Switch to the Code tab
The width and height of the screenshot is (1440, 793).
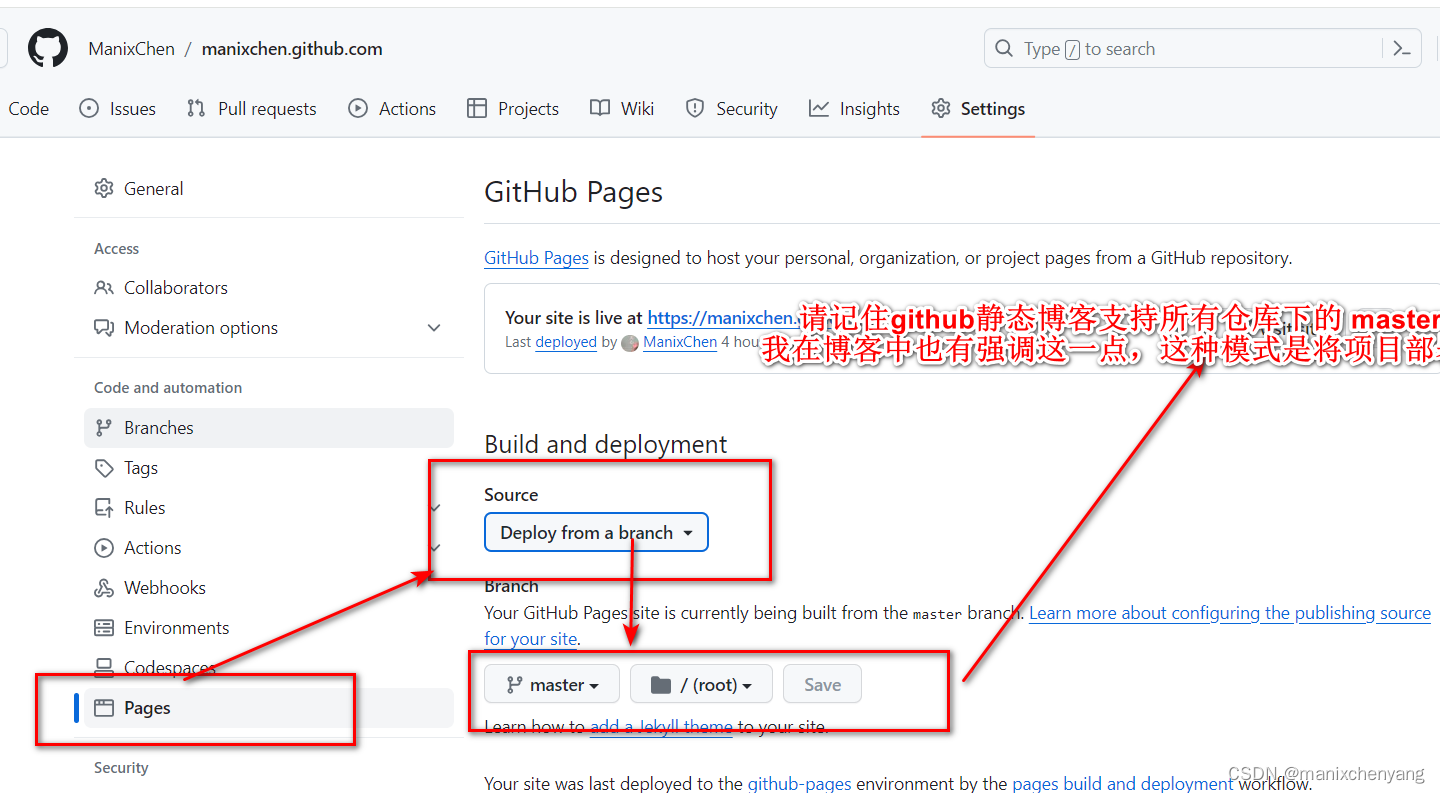[x=28, y=109]
